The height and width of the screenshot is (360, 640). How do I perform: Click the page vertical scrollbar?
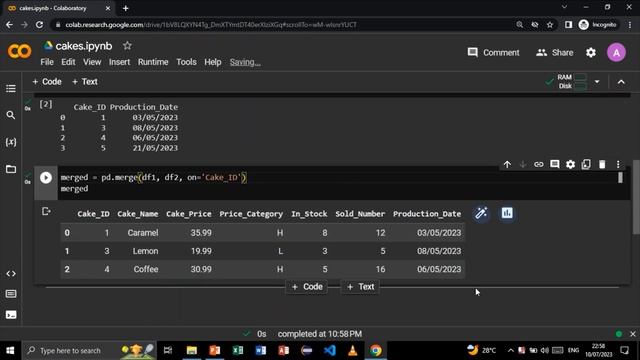pos(636,197)
